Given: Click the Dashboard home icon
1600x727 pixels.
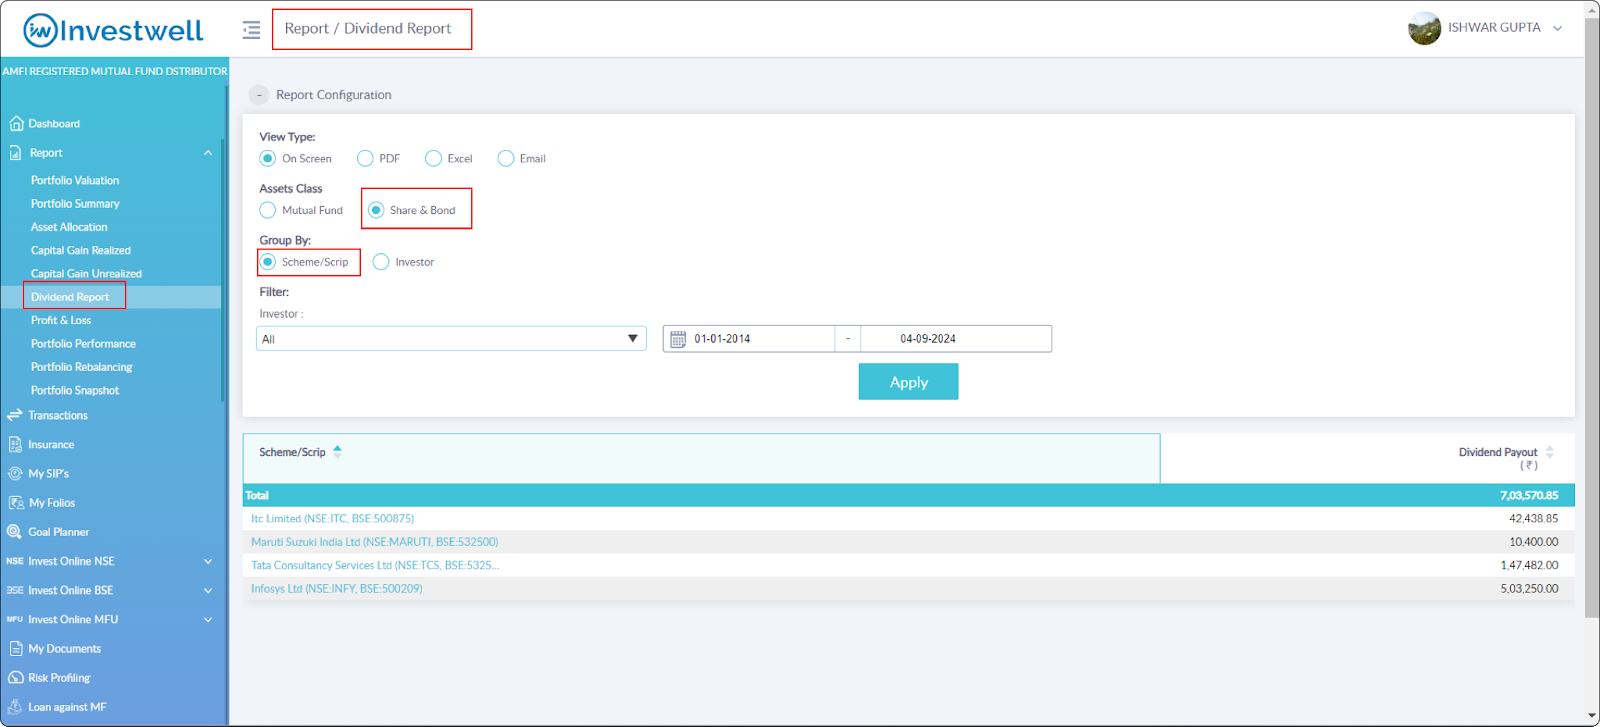Looking at the screenshot, I should pyautogui.click(x=16, y=124).
